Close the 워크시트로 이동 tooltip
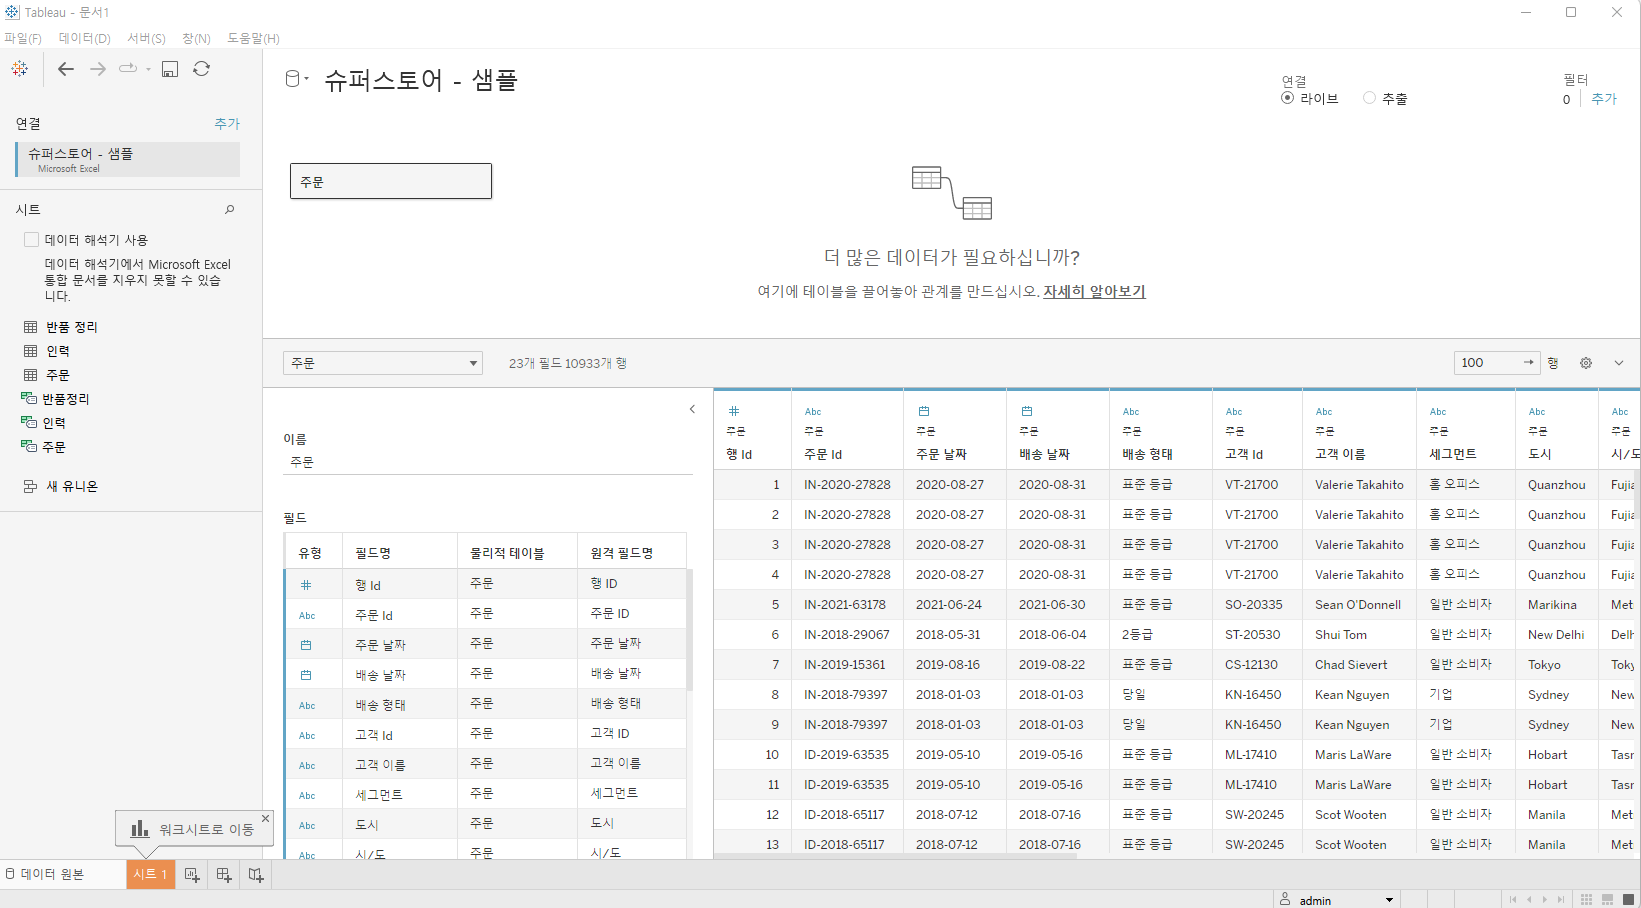 tap(265, 818)
